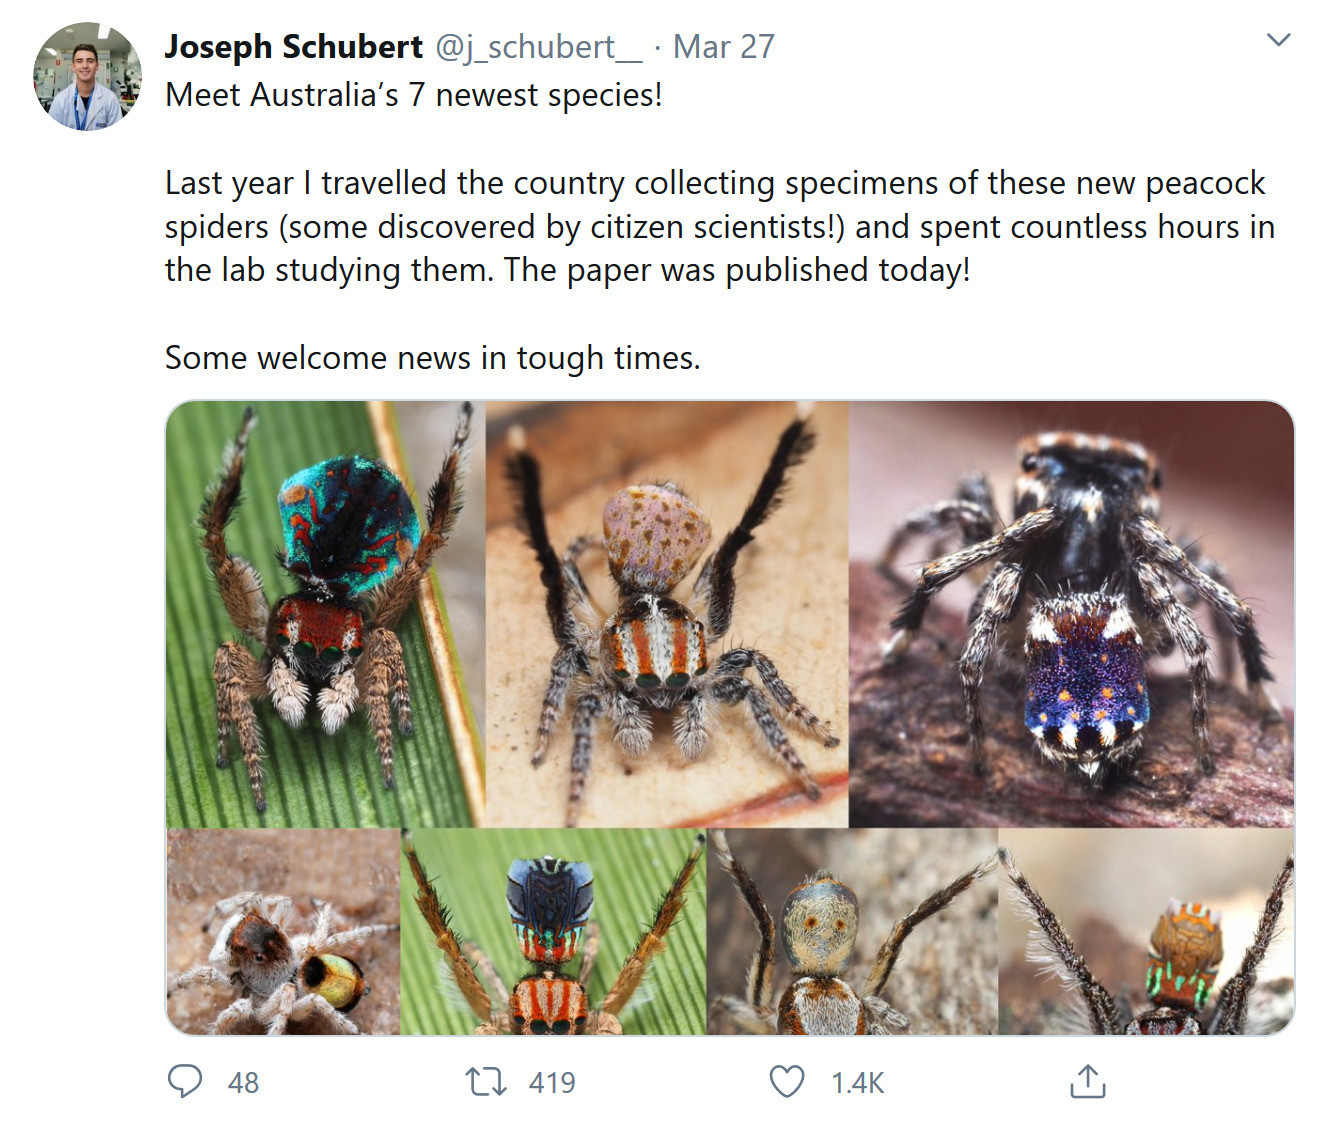
Task: Click the share upload icon
Action: (x=1087, y=1081)
